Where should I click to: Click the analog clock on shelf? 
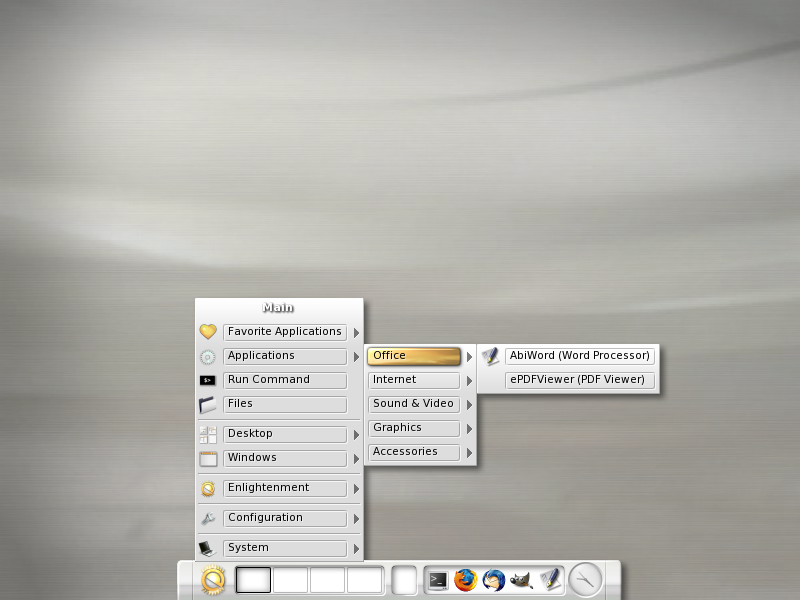tap(585, 580)
